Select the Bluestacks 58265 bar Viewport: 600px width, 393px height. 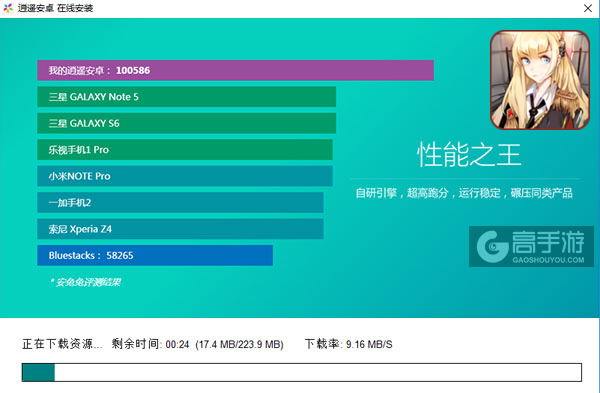(155, 255)
